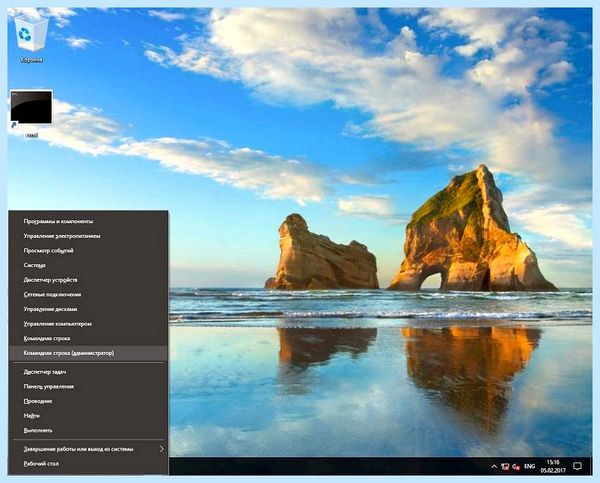The width and height of the screenshot is (600, 483).
Task: Open Панель управления
Action: pos(88,387)
